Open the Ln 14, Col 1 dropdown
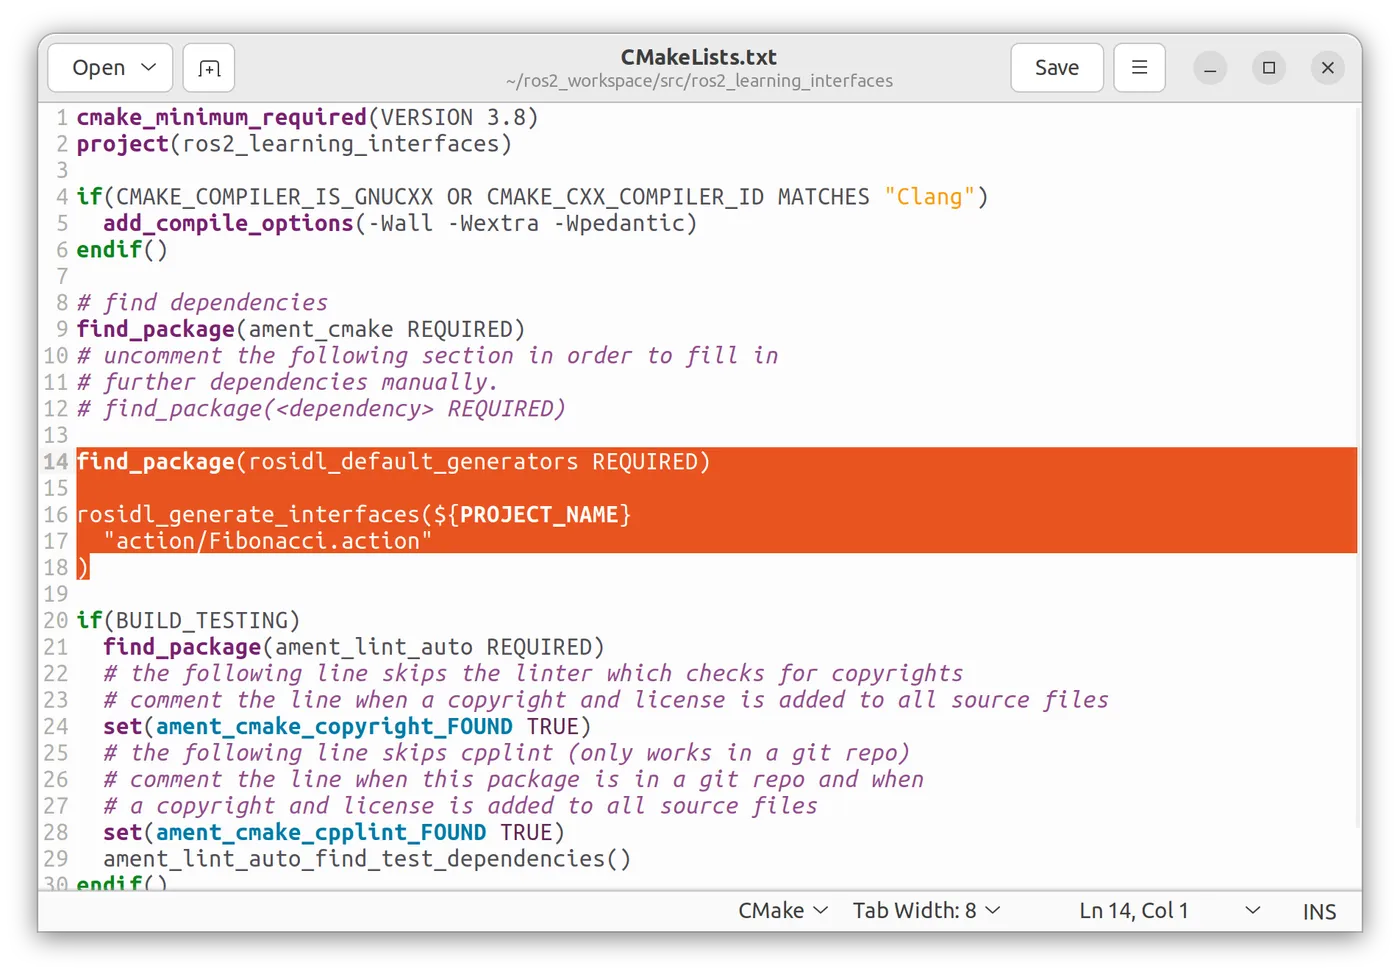The width and height of the screenshot is (1400, 974). point(1170,911)
